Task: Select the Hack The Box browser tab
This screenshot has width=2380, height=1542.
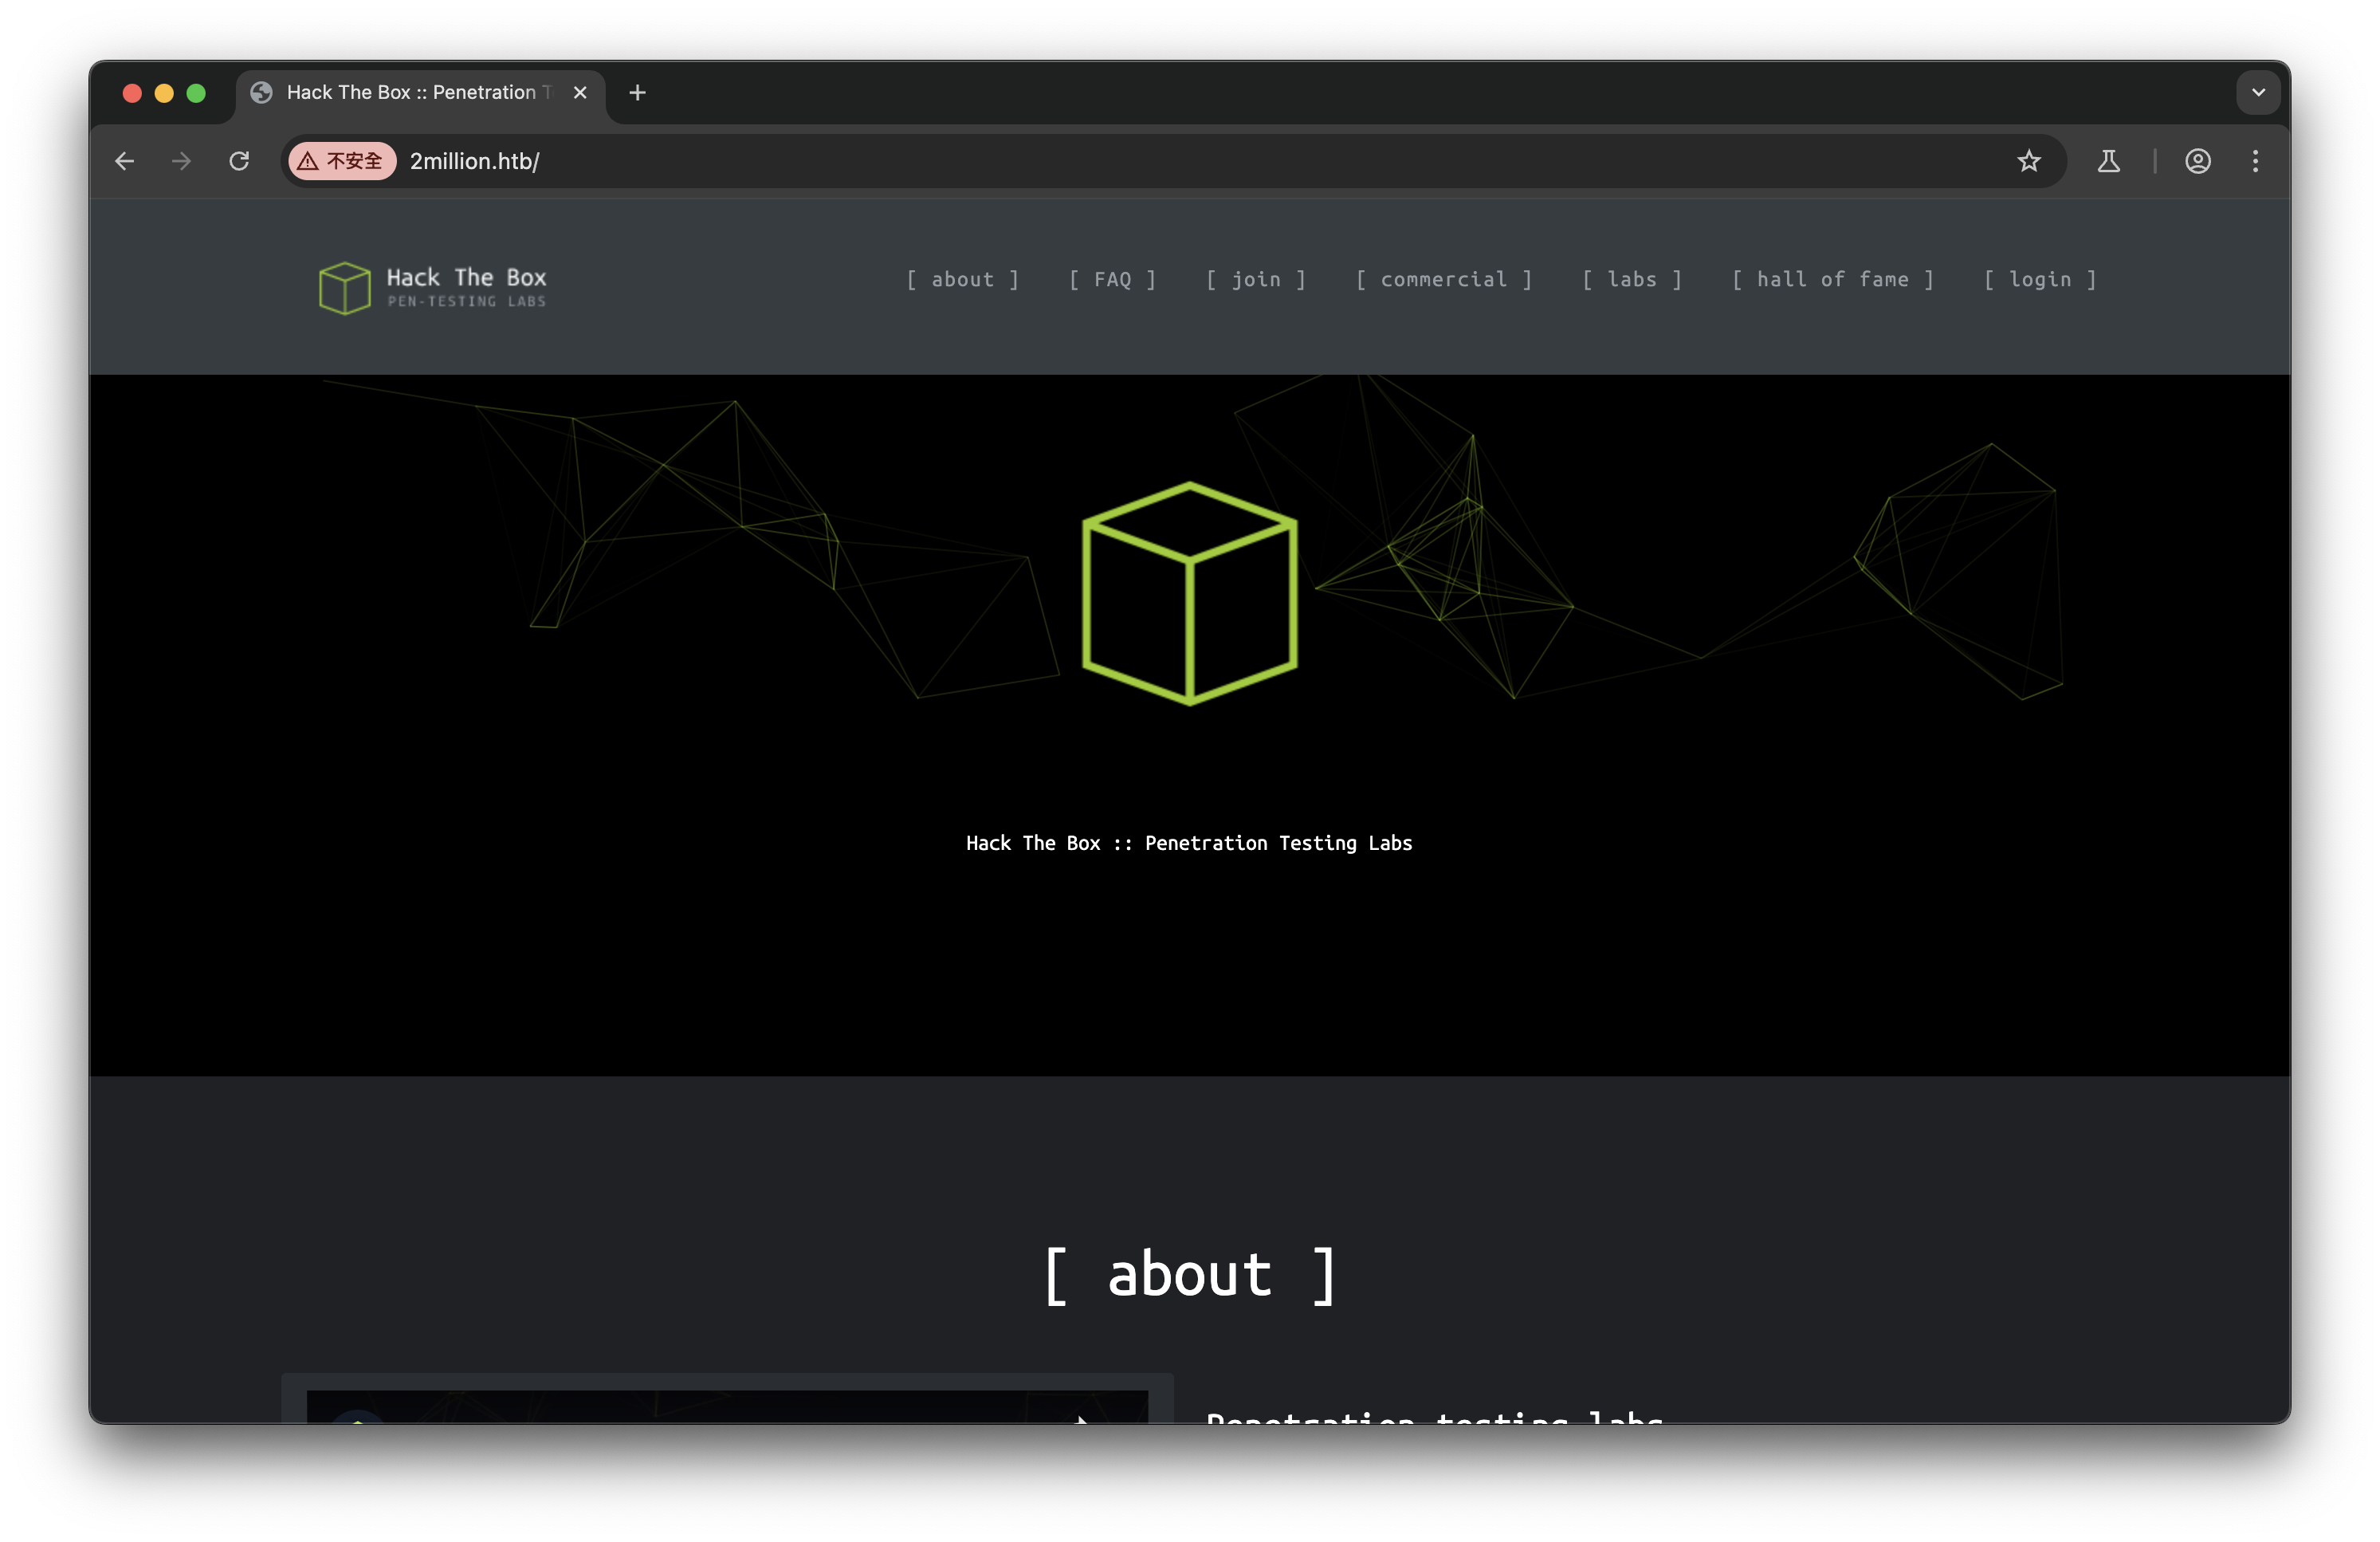Action: 420,92
